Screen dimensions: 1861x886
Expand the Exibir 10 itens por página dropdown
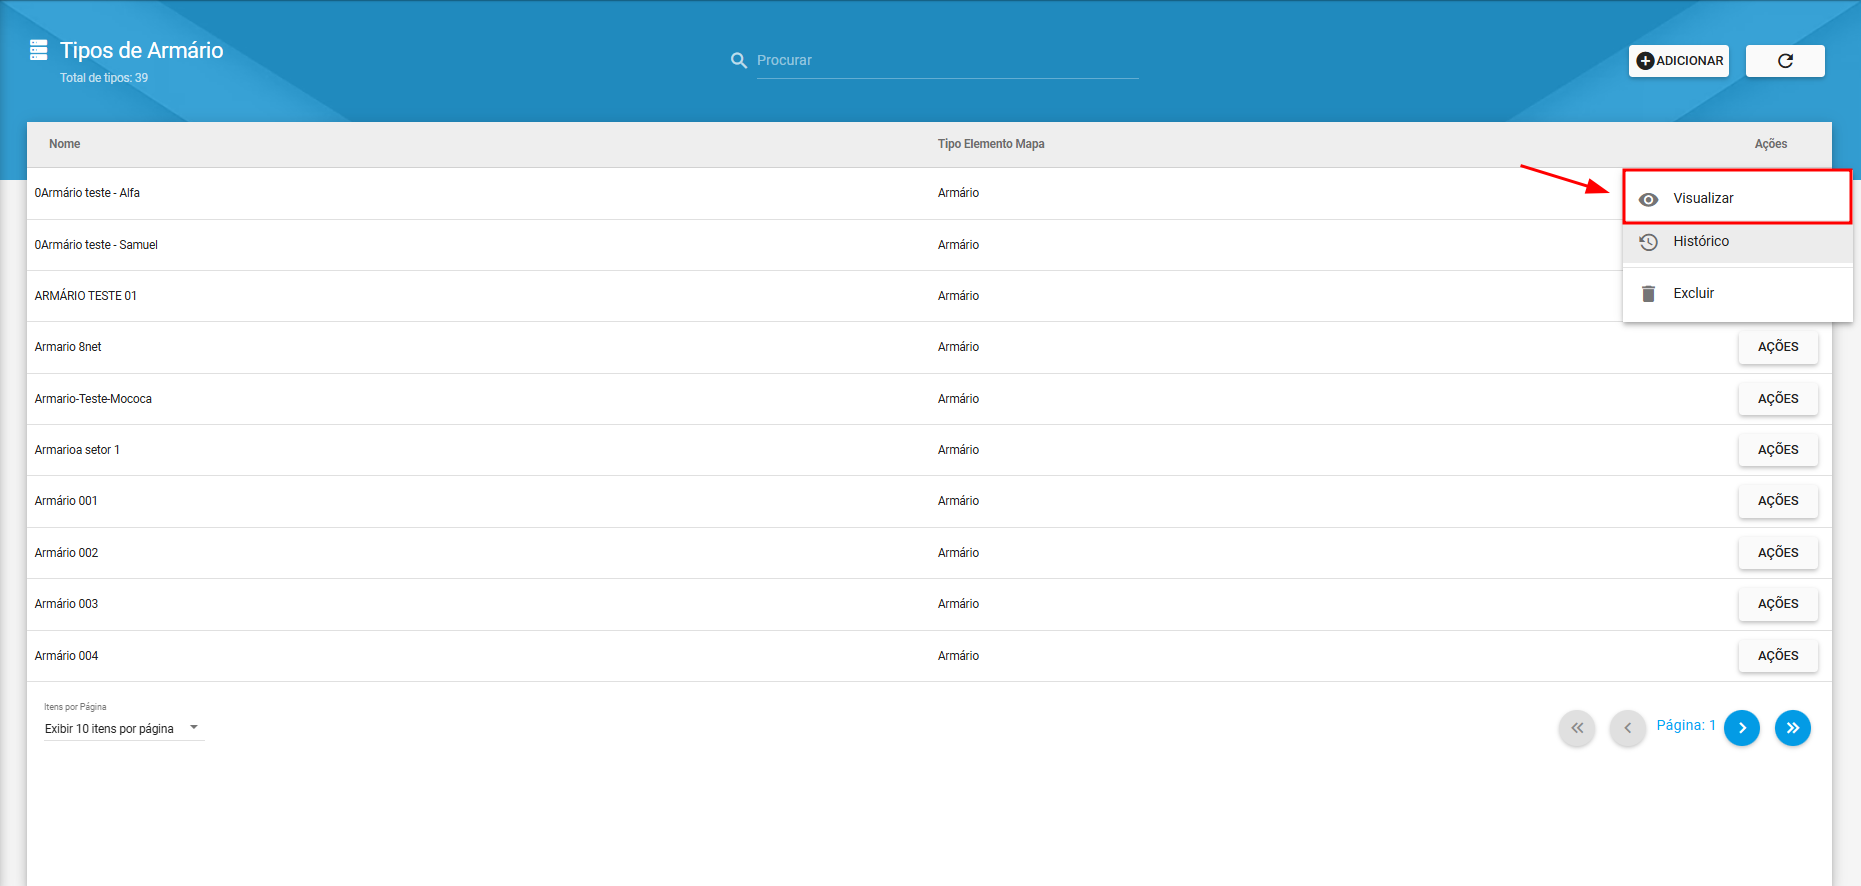[x=124, y=729]
